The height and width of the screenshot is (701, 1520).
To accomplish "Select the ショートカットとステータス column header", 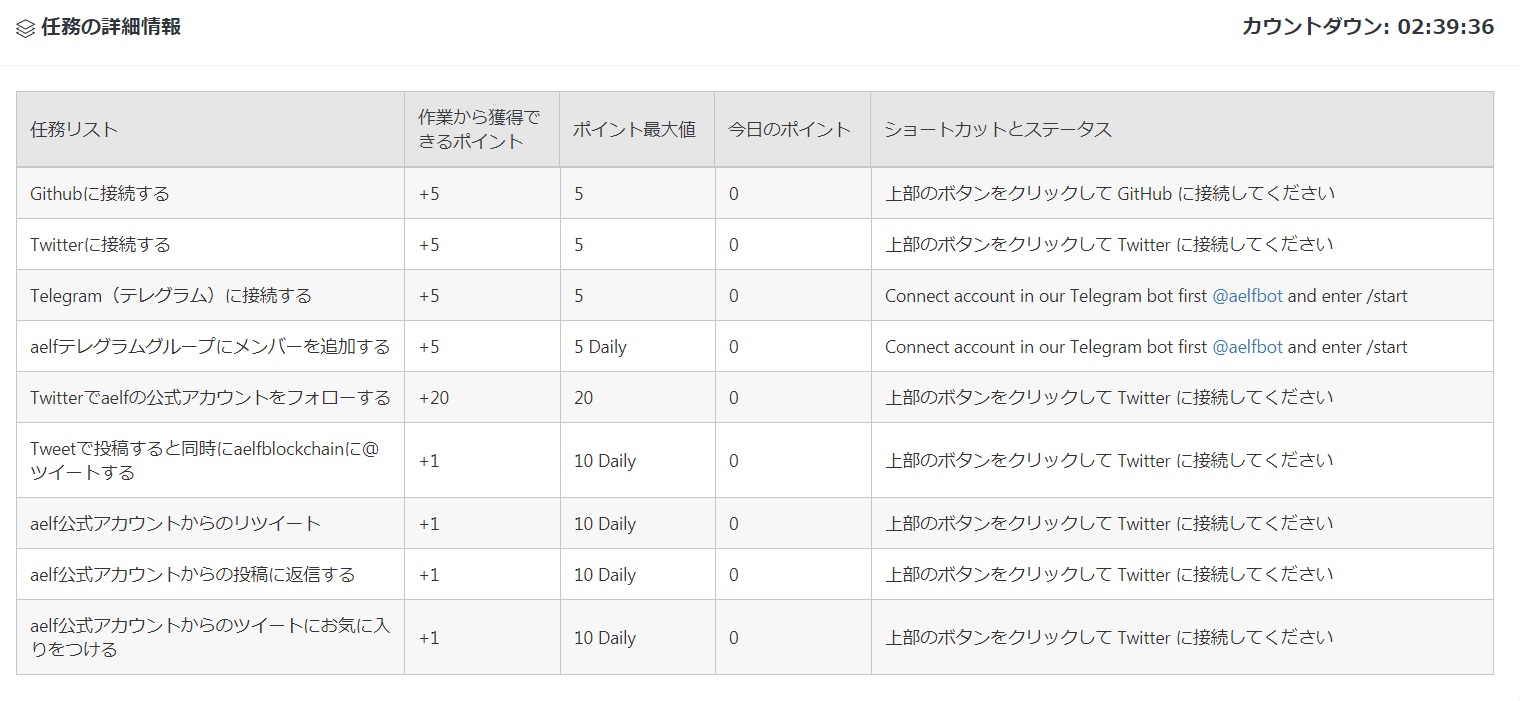I will [998, 129].
